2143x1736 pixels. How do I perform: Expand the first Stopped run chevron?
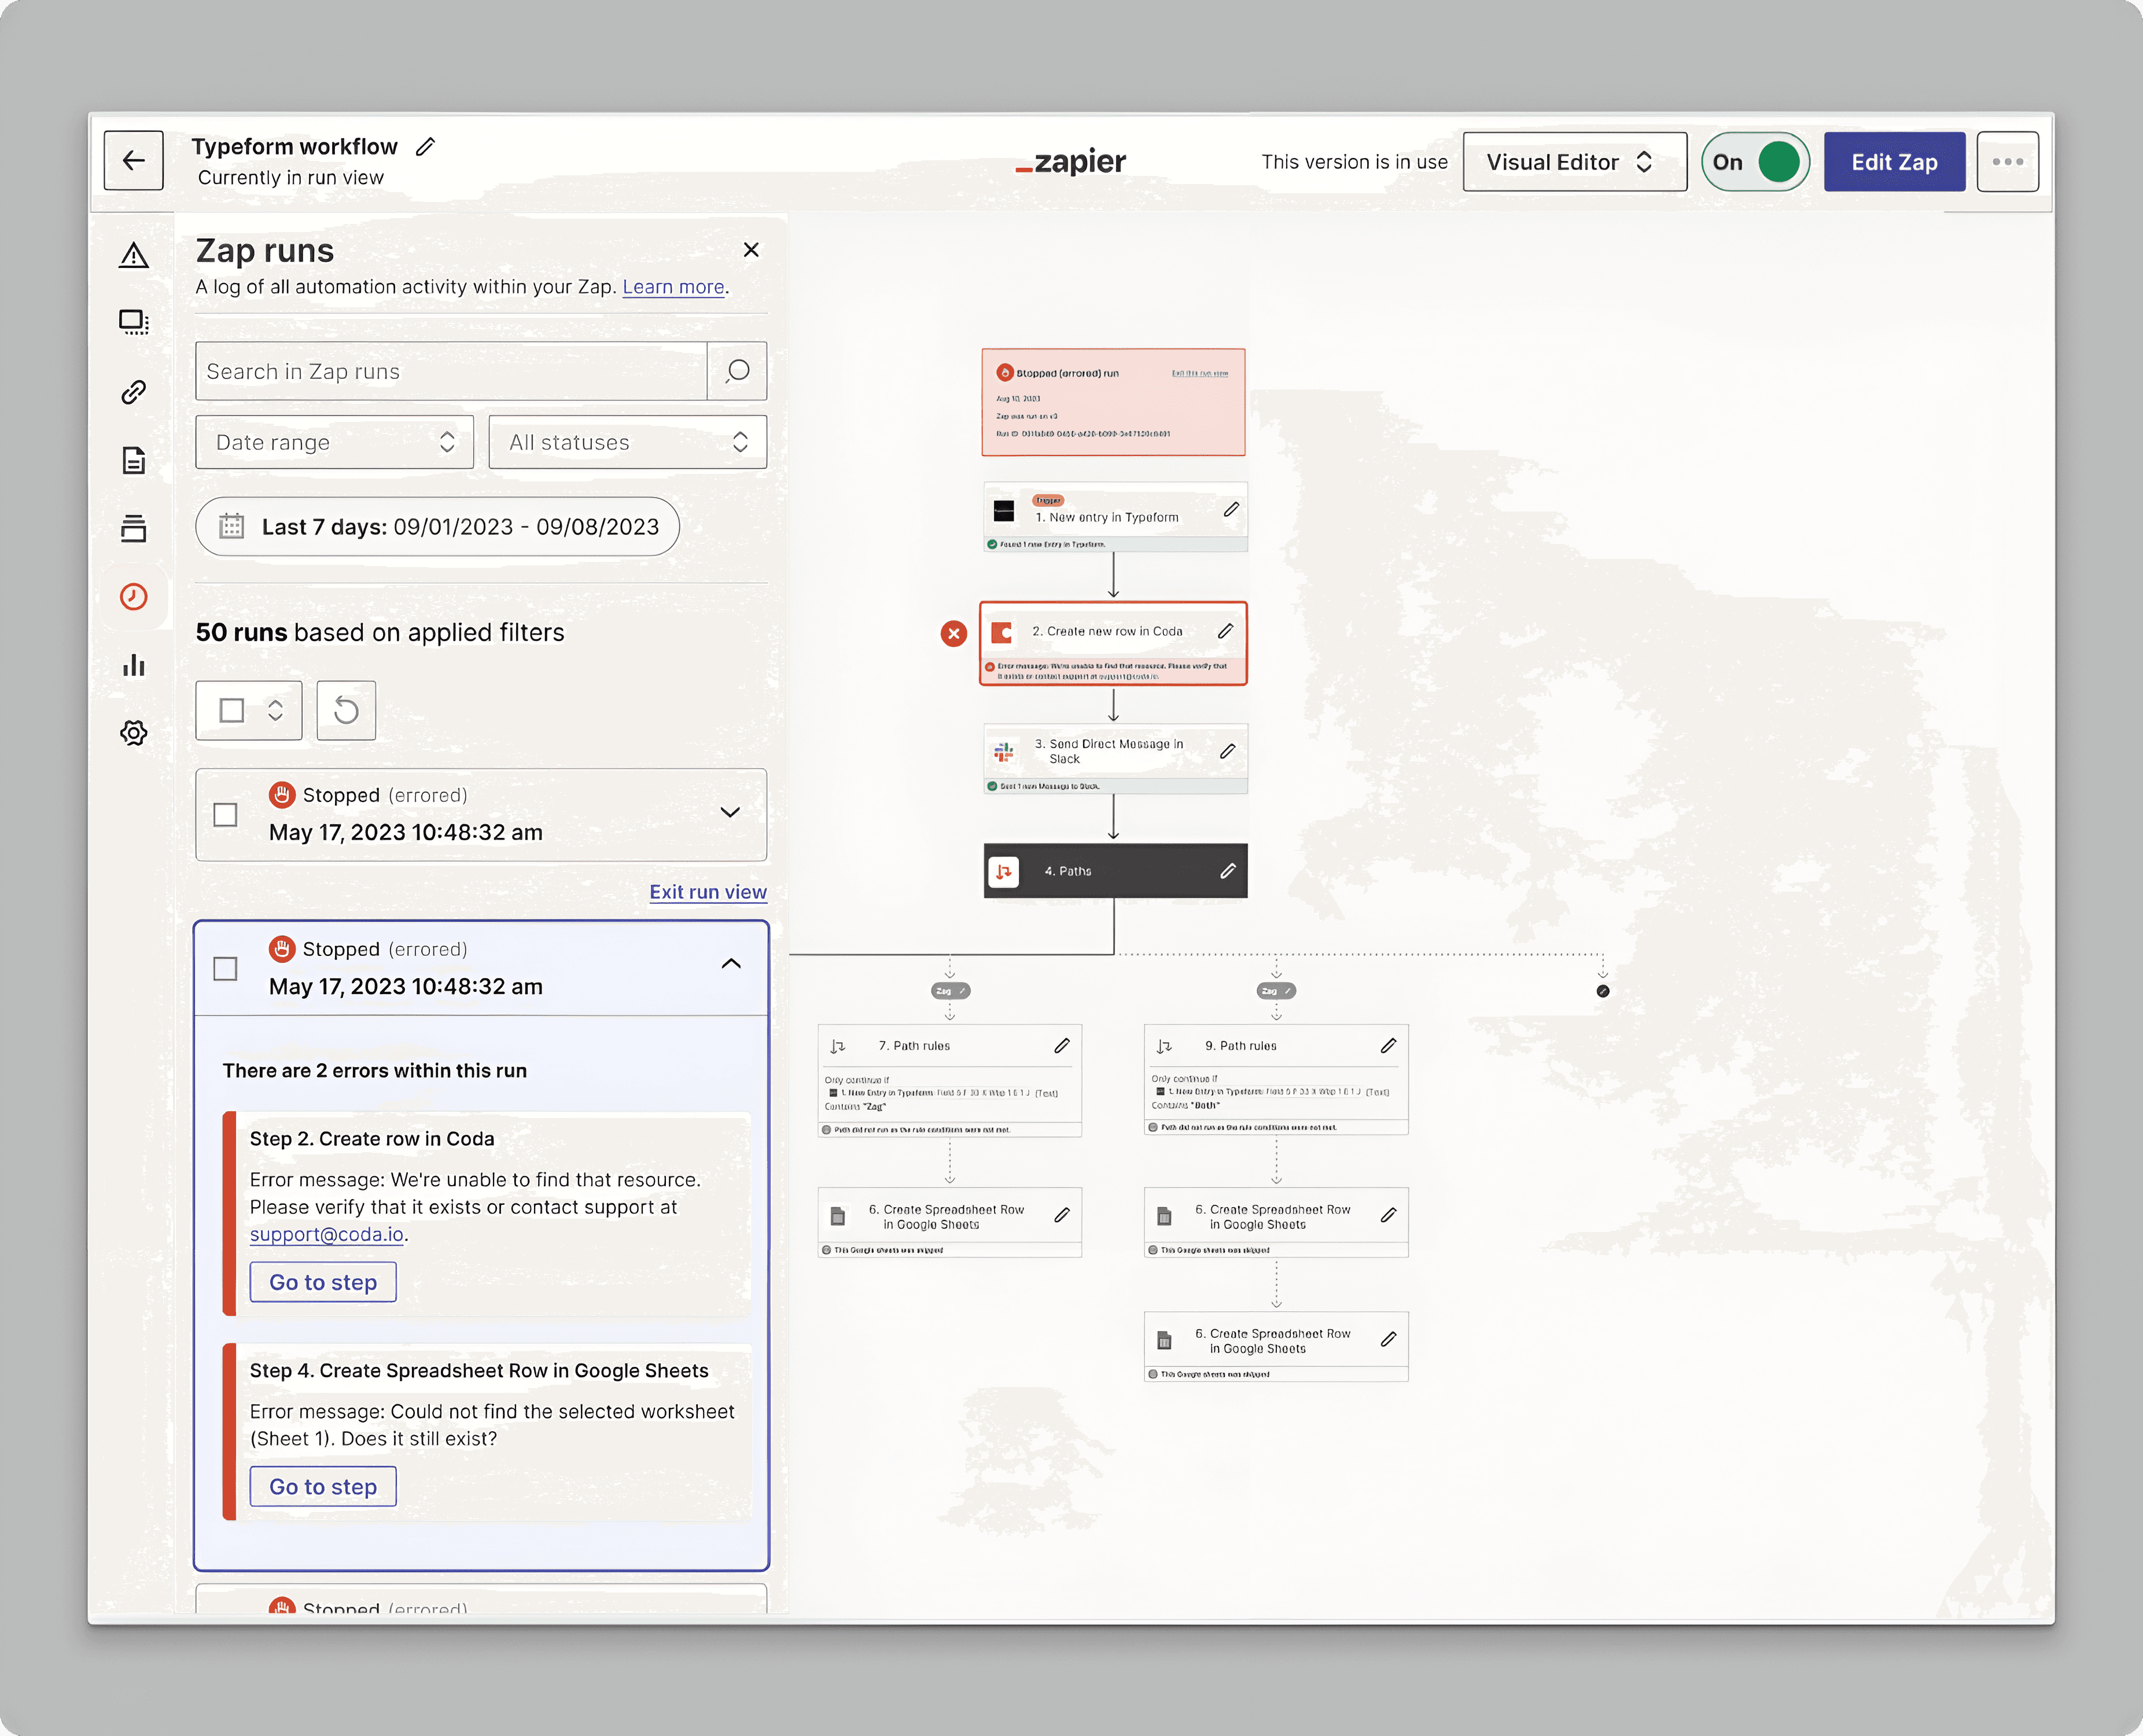(731, 812)
